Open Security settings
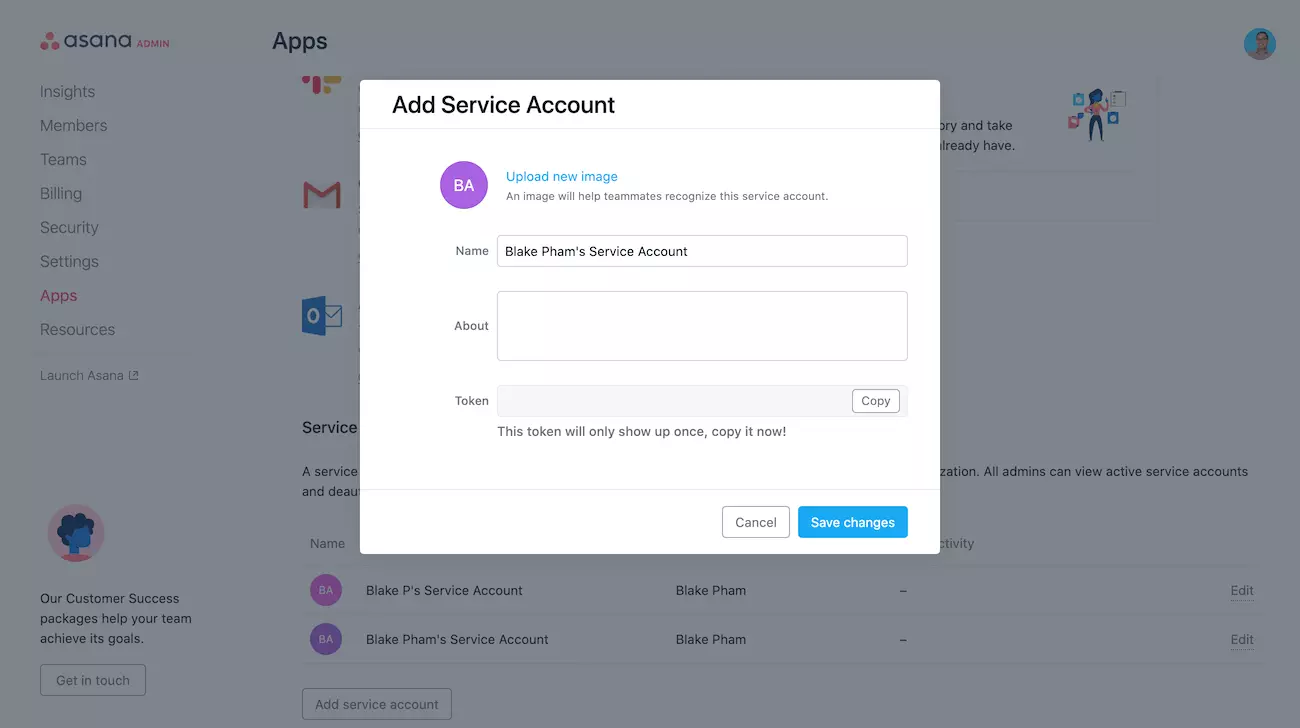 click(69, 227)
